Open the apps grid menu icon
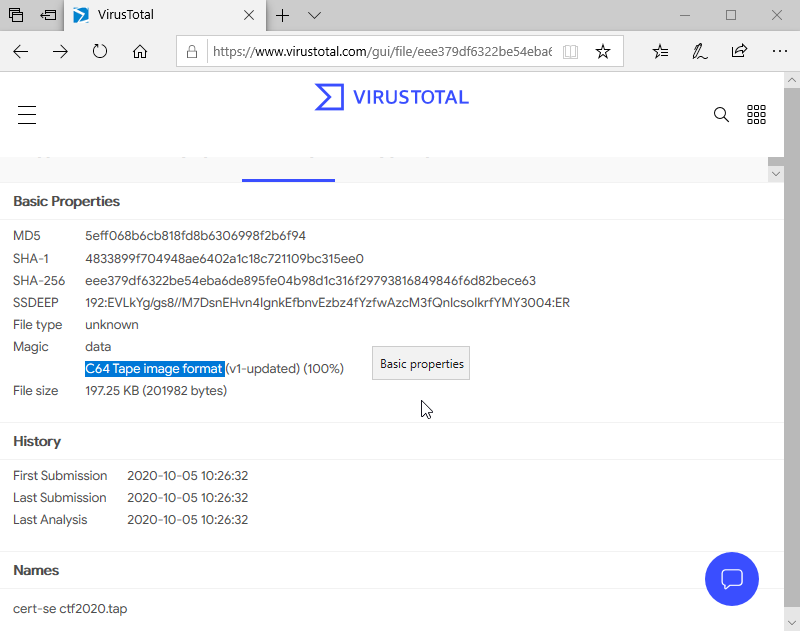Image resolution: width=800 pixels, height=631 pixels. [x=756, y=115]
